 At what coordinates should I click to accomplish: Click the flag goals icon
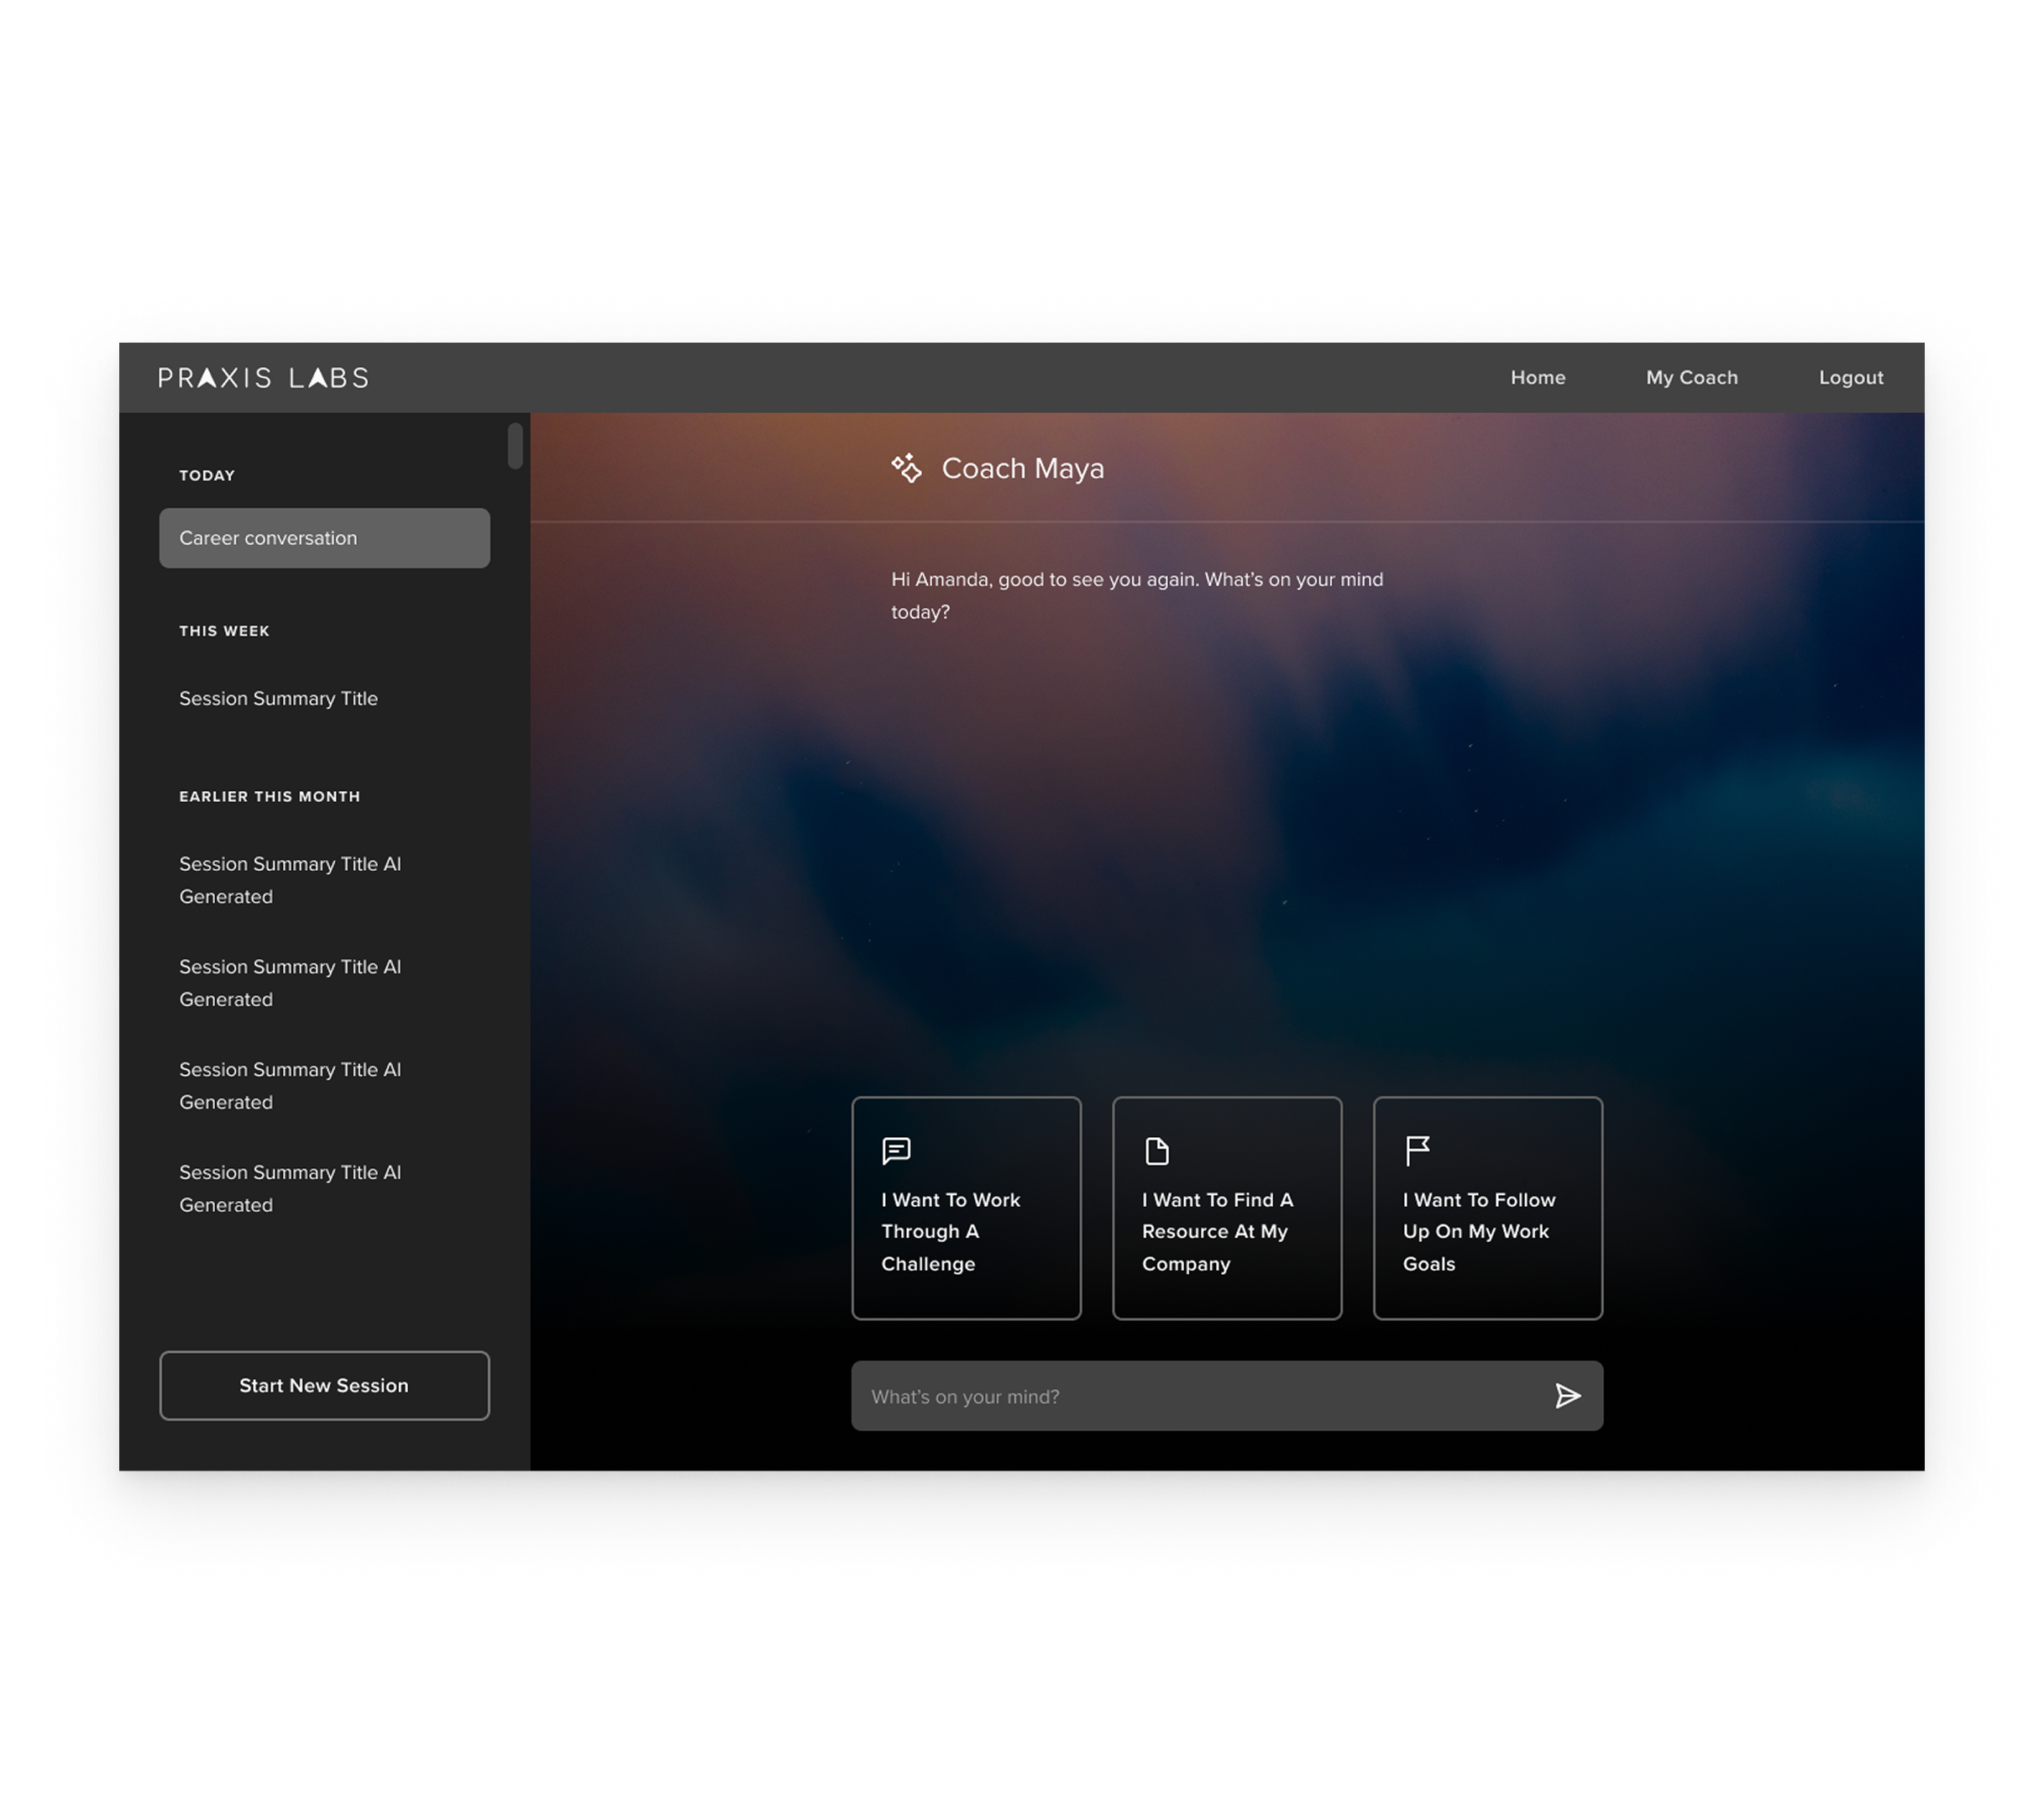click(x=1417, y=1151)
